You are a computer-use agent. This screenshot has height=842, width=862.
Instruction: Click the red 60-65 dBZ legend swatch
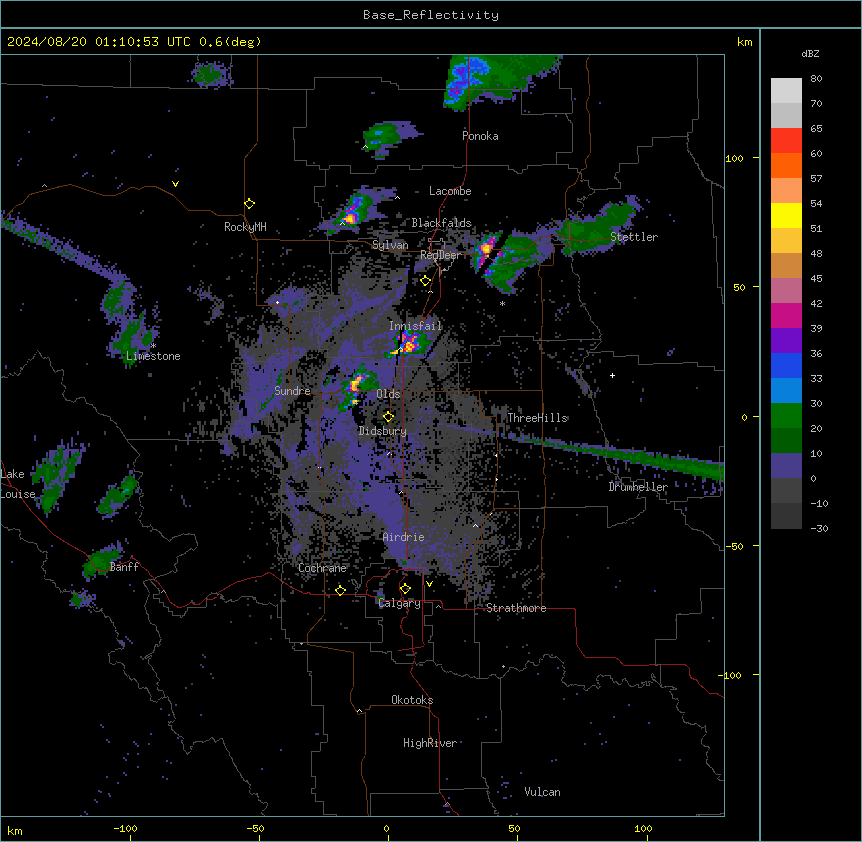[x=786, y=141]
